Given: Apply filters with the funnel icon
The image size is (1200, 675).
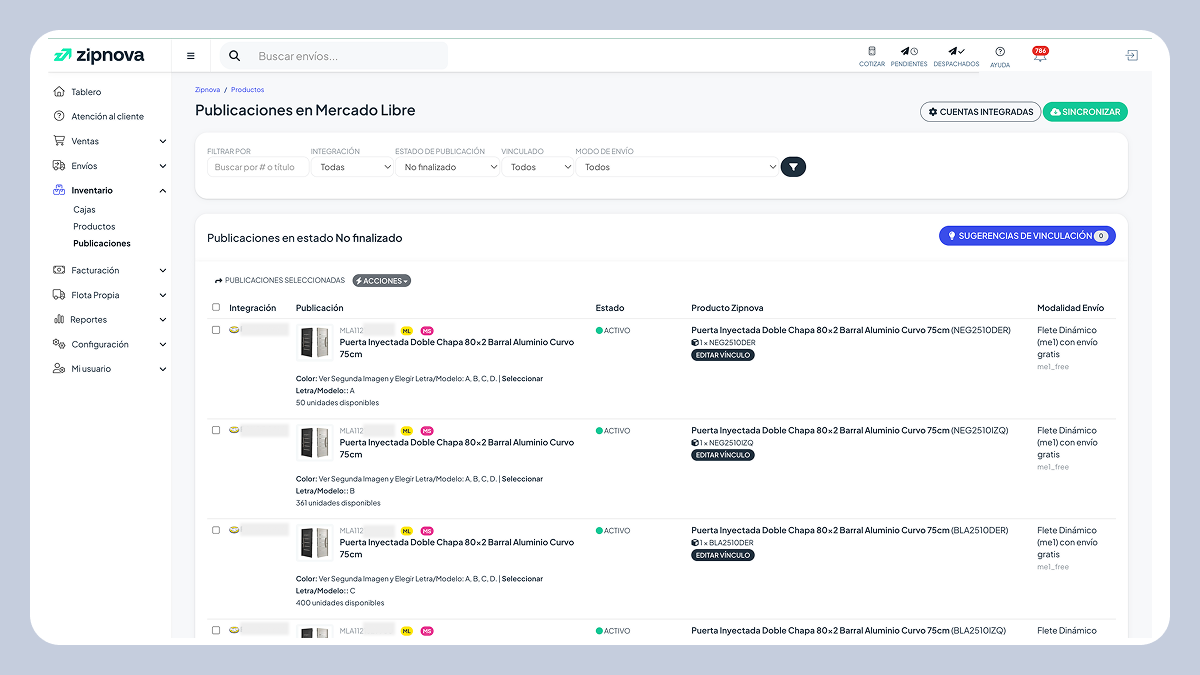Looking at the screenshot, I should tap(793, 167).
